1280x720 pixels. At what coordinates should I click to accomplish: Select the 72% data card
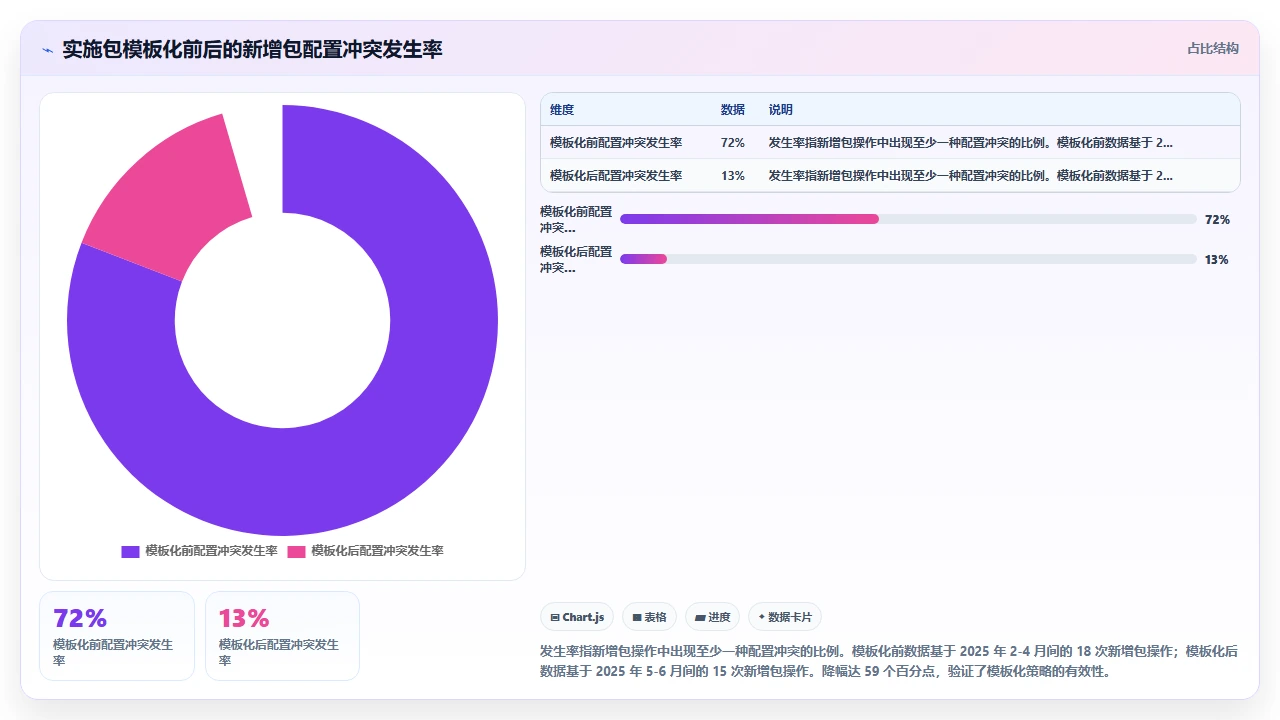coord(117,636)
